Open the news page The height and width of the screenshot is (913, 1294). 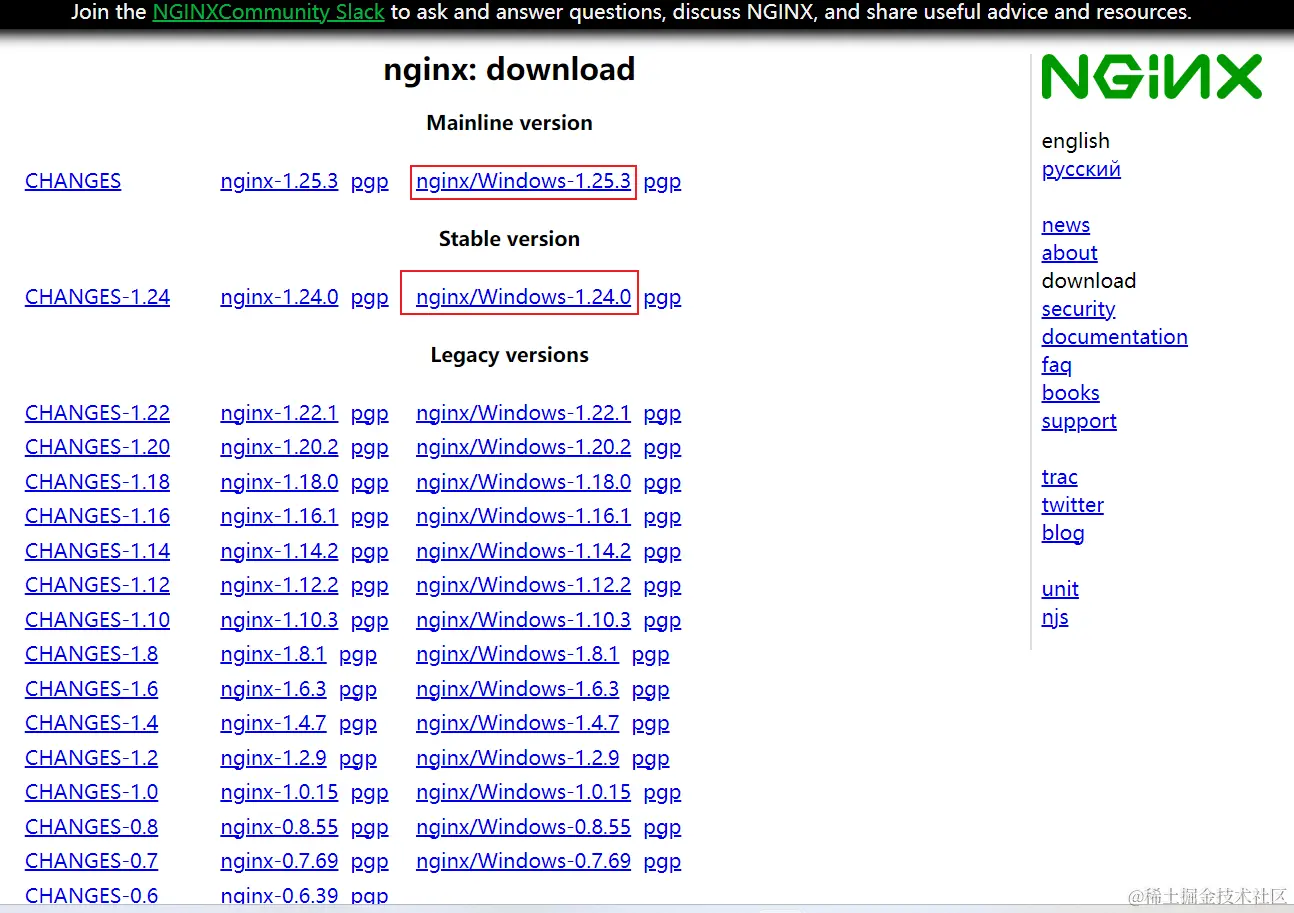tap(1065, 225)
